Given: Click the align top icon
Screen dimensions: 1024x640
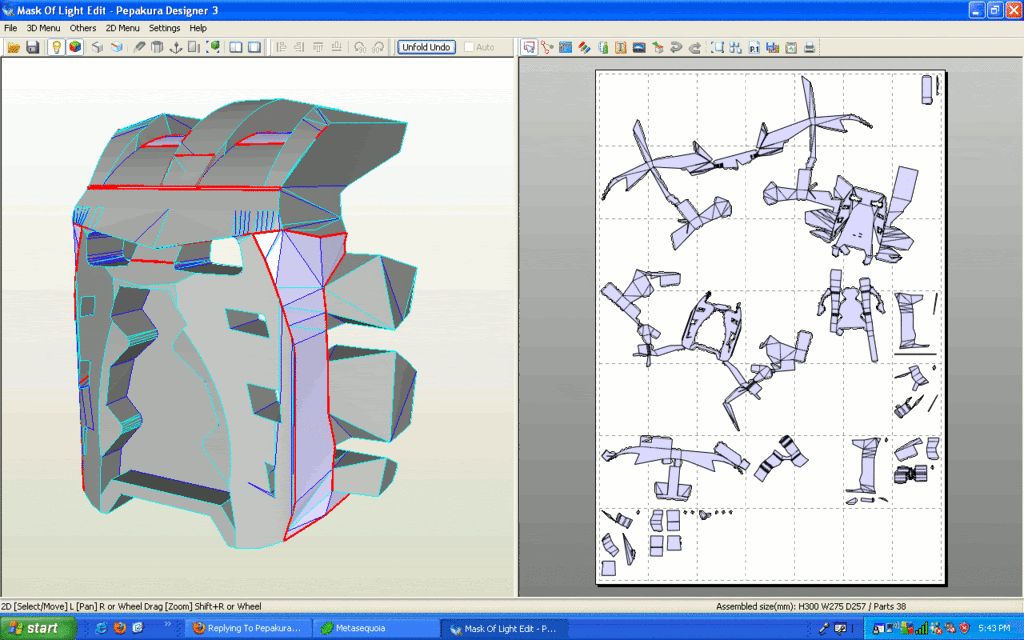Looking at the screenshot, I should point(318,47).
